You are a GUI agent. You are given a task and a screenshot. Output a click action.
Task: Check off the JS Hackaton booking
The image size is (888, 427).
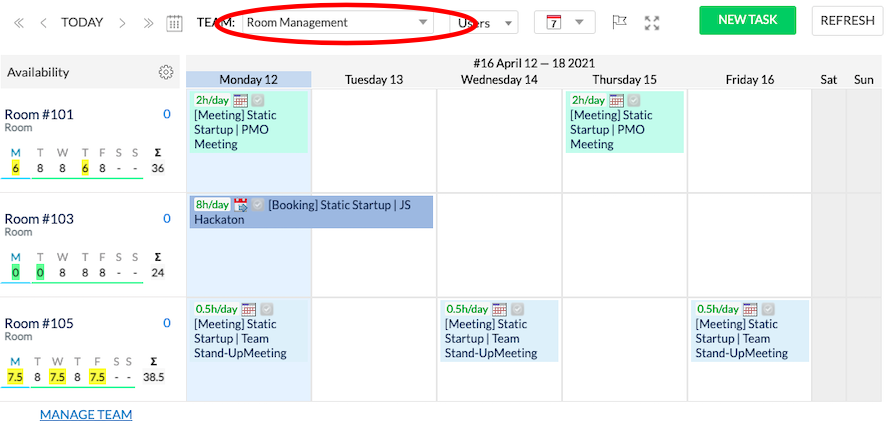tap(258, 205)
